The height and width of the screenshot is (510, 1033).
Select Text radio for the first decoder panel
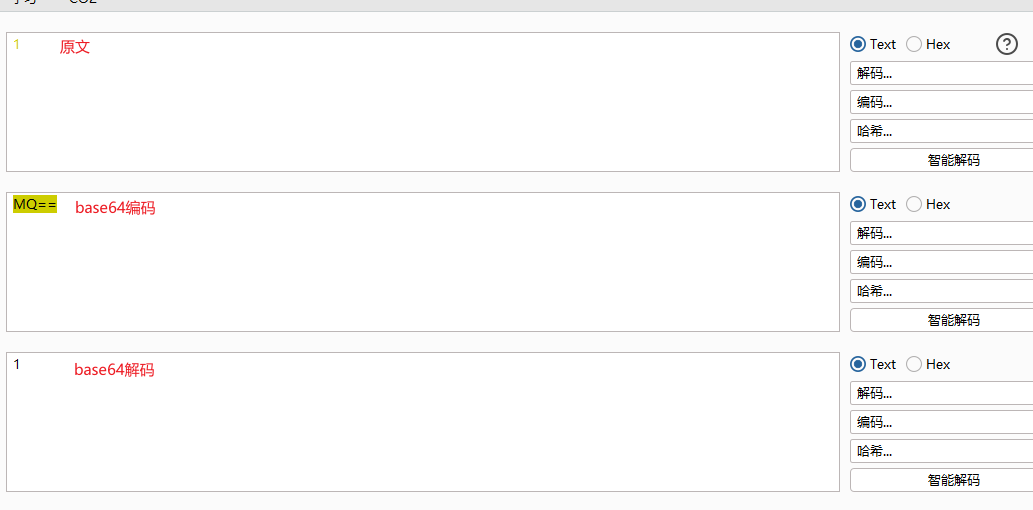tap(858, 44)
